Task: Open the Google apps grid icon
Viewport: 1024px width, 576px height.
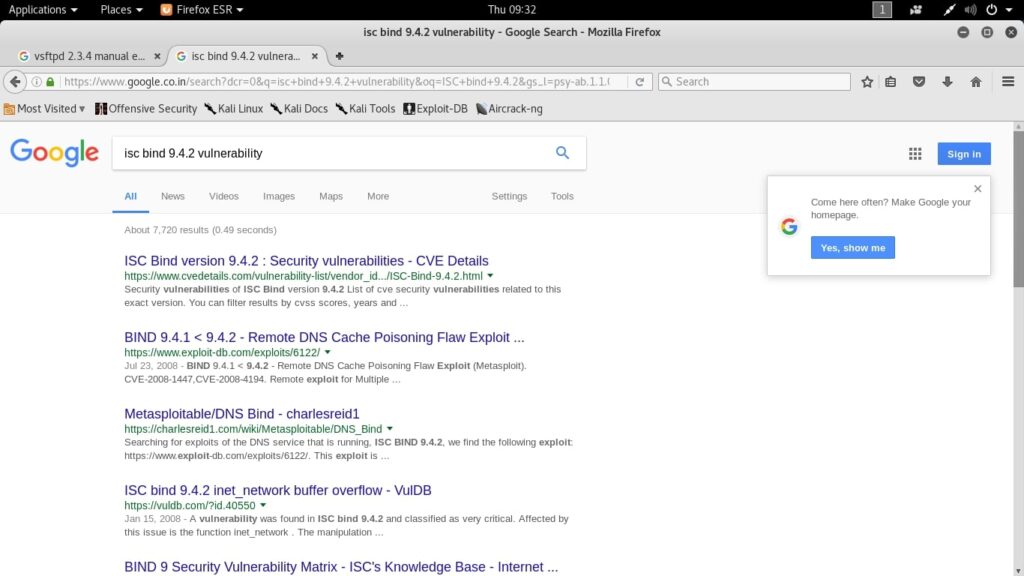Action: tap(915, 154)
